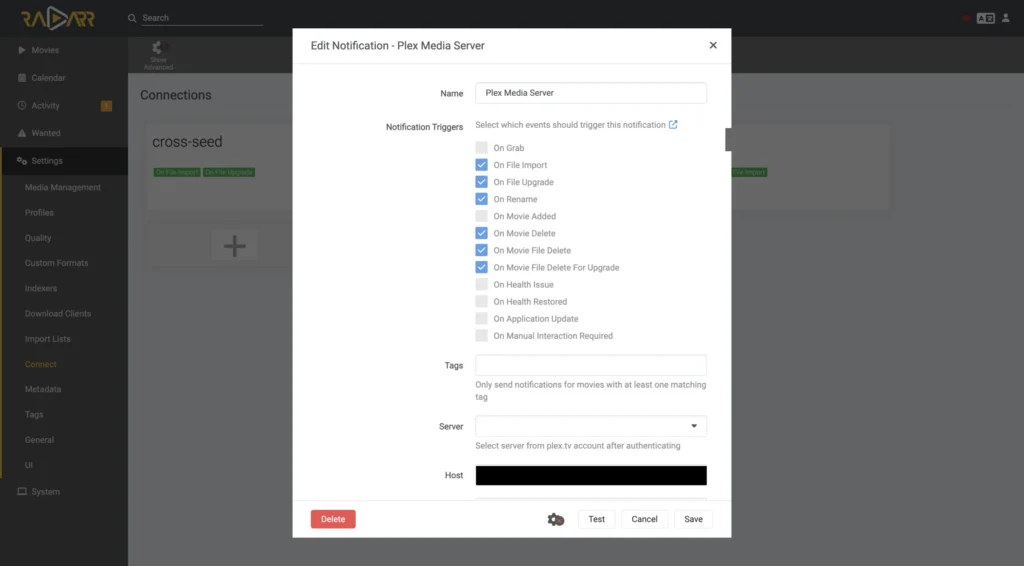Enable the On Grab trigger
1024x566 pixels.
click(x=481, y=148)
